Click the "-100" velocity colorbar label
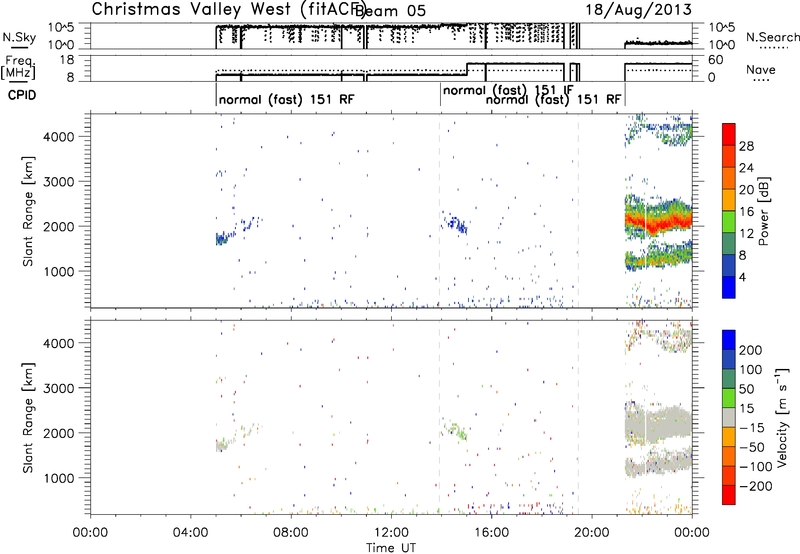800x554 pixels. 756,467
